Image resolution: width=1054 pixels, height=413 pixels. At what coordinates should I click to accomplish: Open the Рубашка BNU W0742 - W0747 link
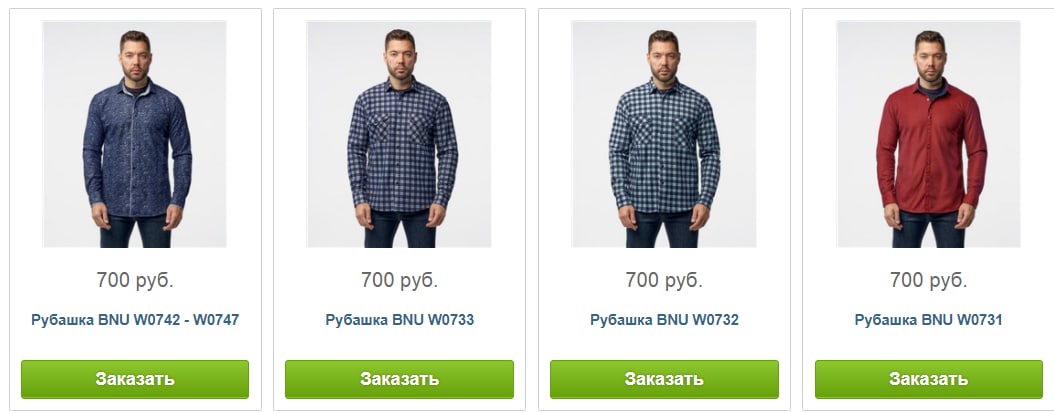(x=135, y=320)
